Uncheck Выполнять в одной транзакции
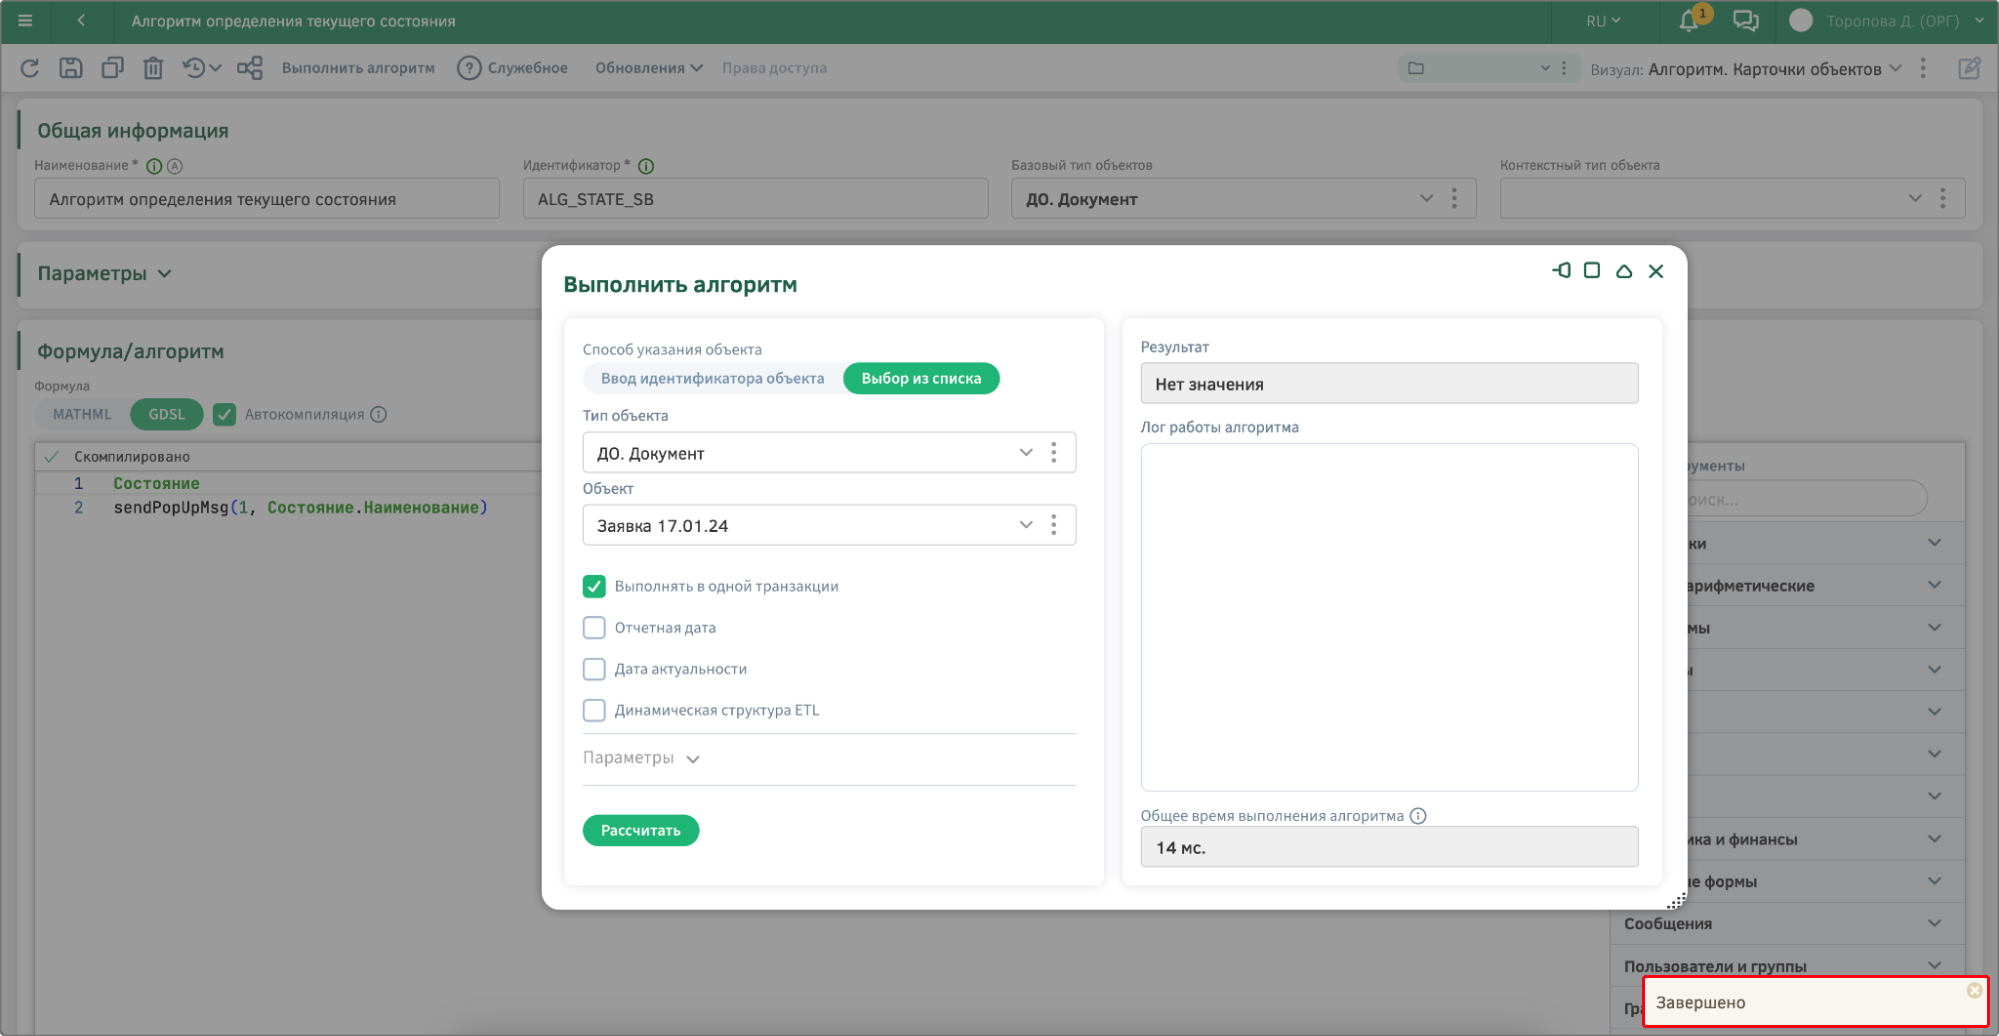Image resolution: width=1999 pixels, height=1036 pixels. coord(594,587)
